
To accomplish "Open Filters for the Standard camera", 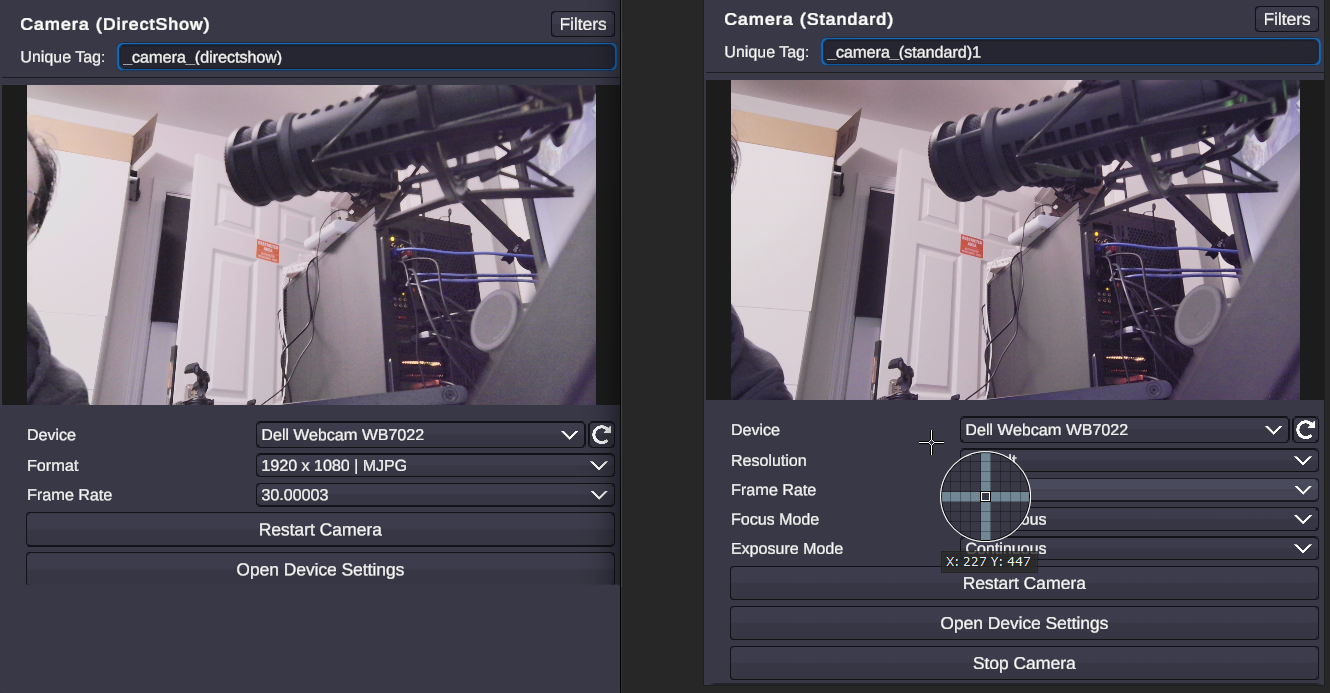I will pos(1286,18).
